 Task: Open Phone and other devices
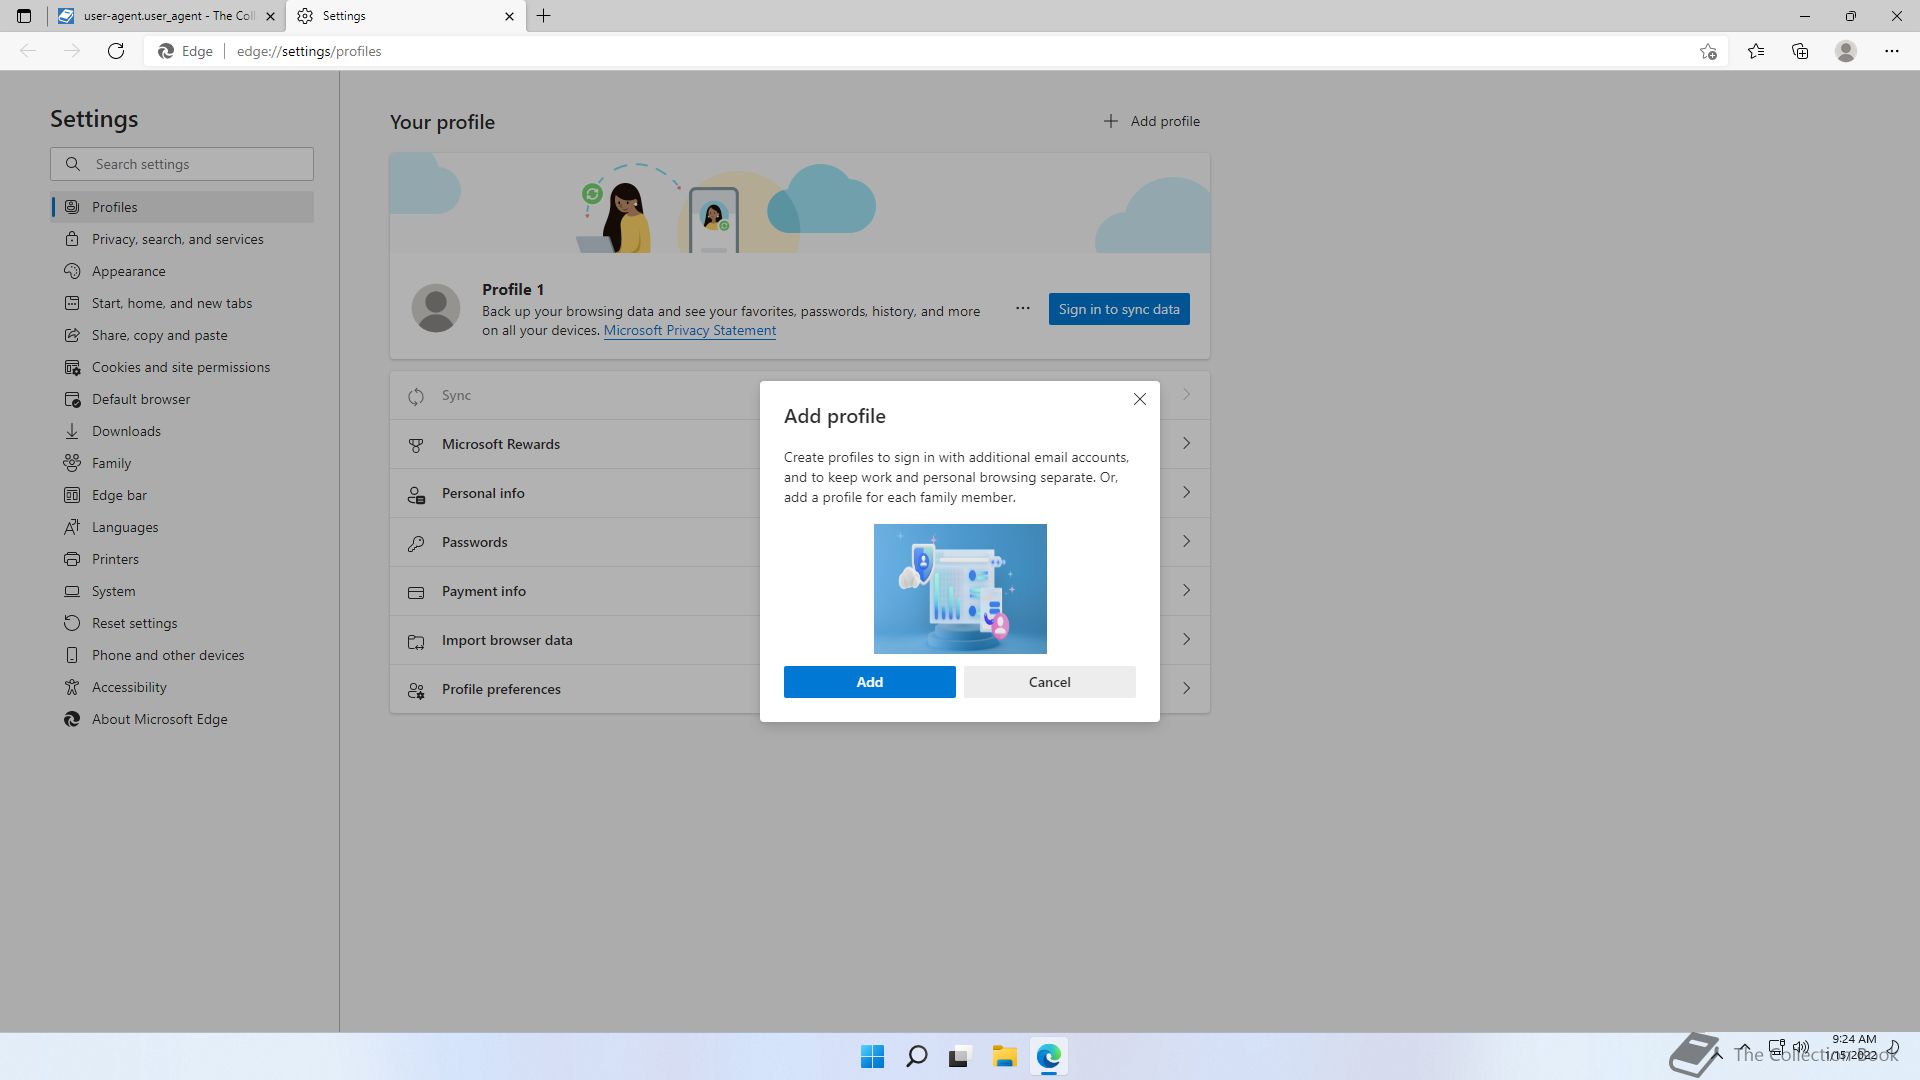click(182, 655)
